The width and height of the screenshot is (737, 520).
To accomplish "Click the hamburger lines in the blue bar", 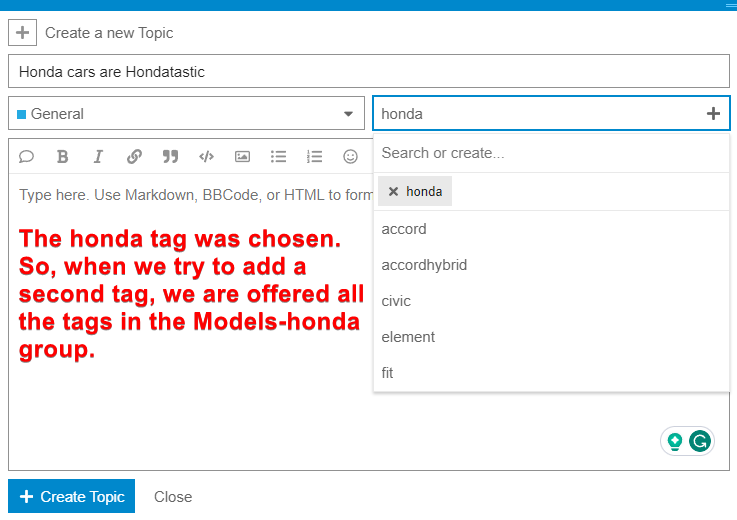I will (731, 5).
